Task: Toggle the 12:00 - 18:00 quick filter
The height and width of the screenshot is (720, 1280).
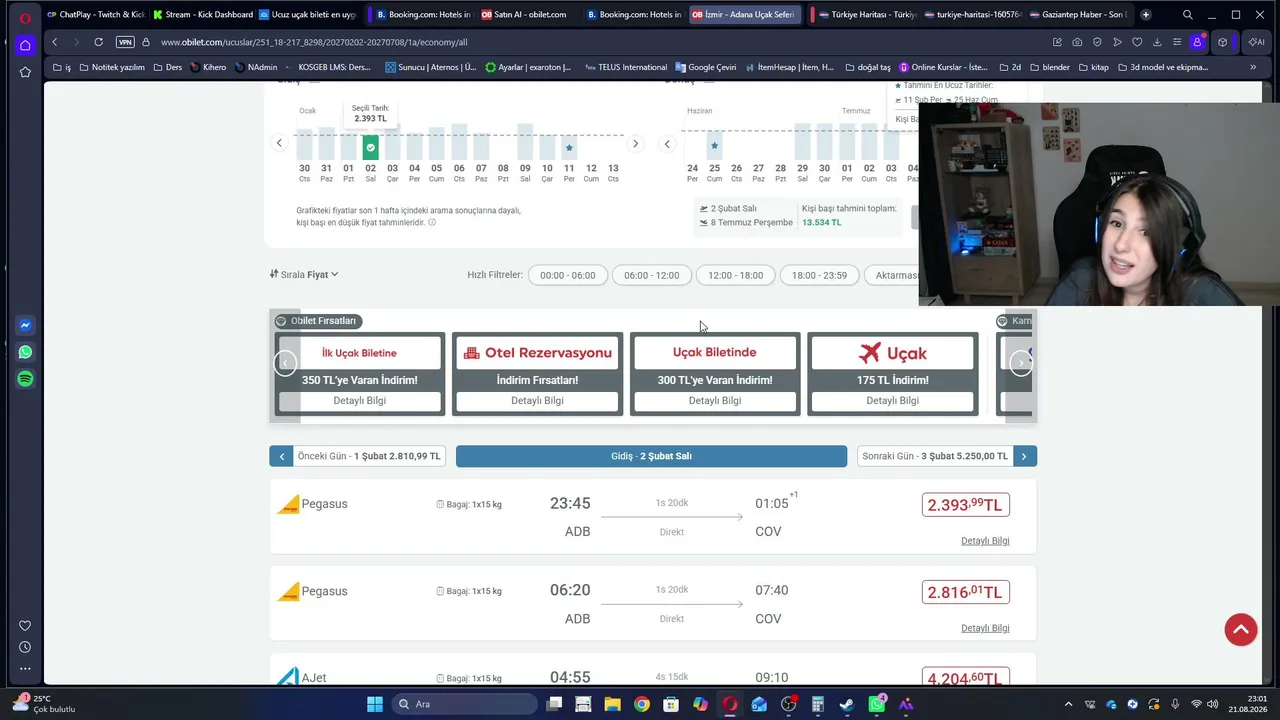Action: tap(736, 275)
